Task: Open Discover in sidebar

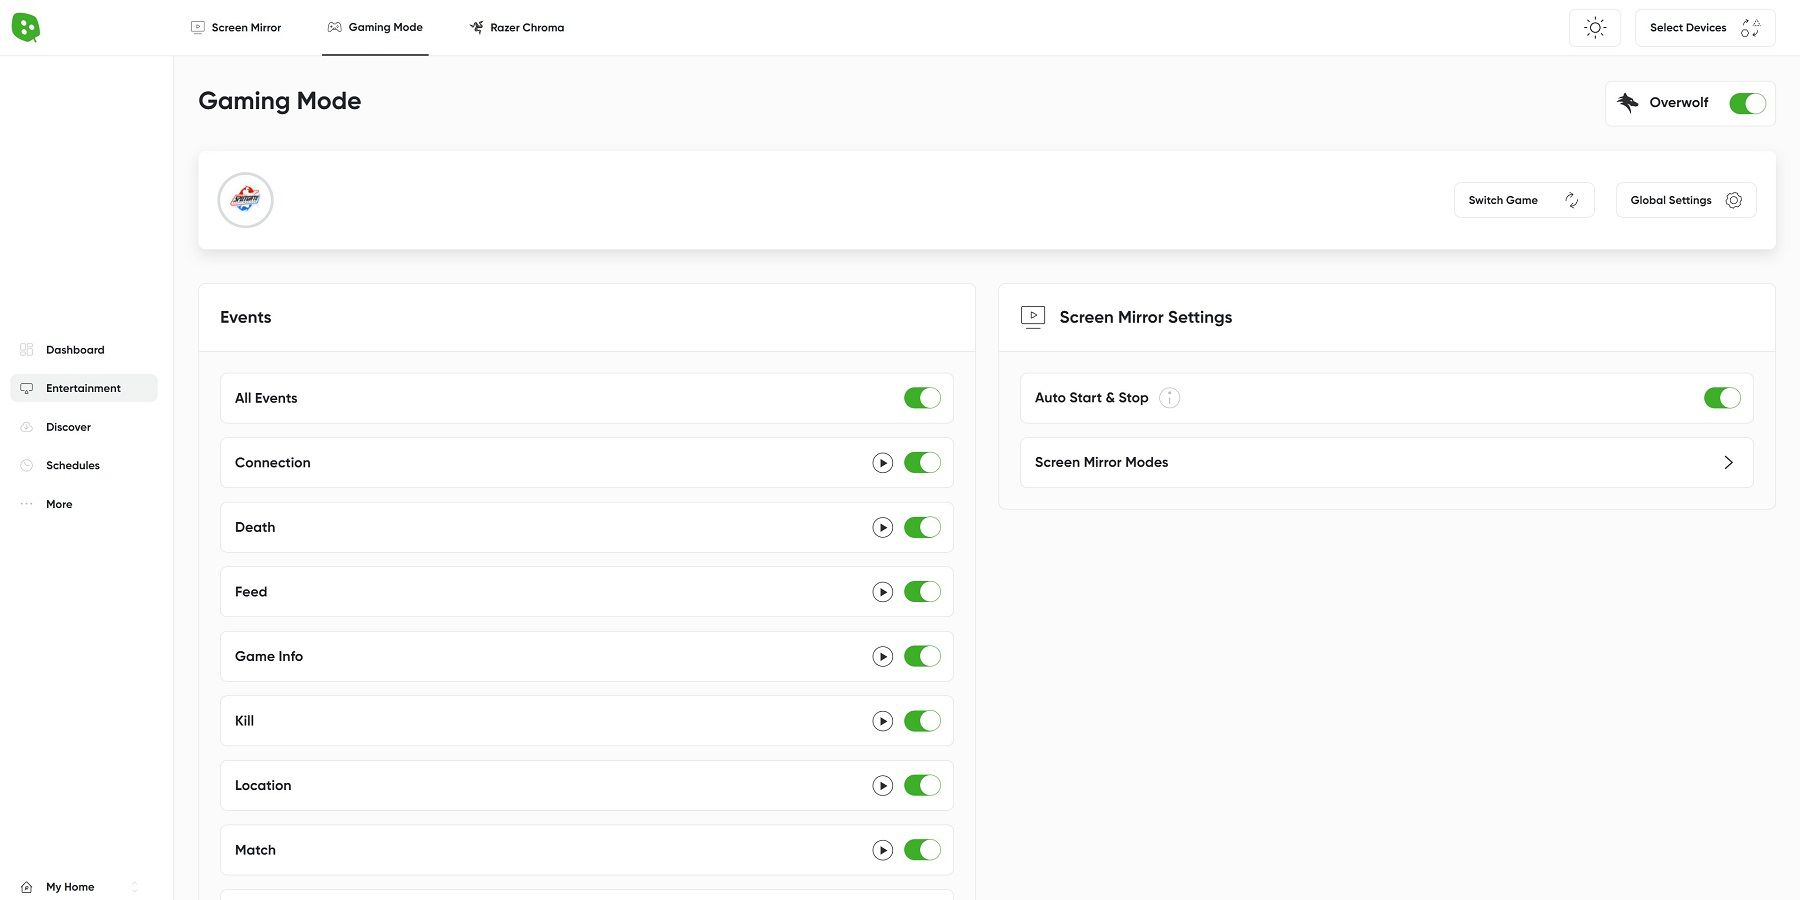Action: click(x=84, y=427)
